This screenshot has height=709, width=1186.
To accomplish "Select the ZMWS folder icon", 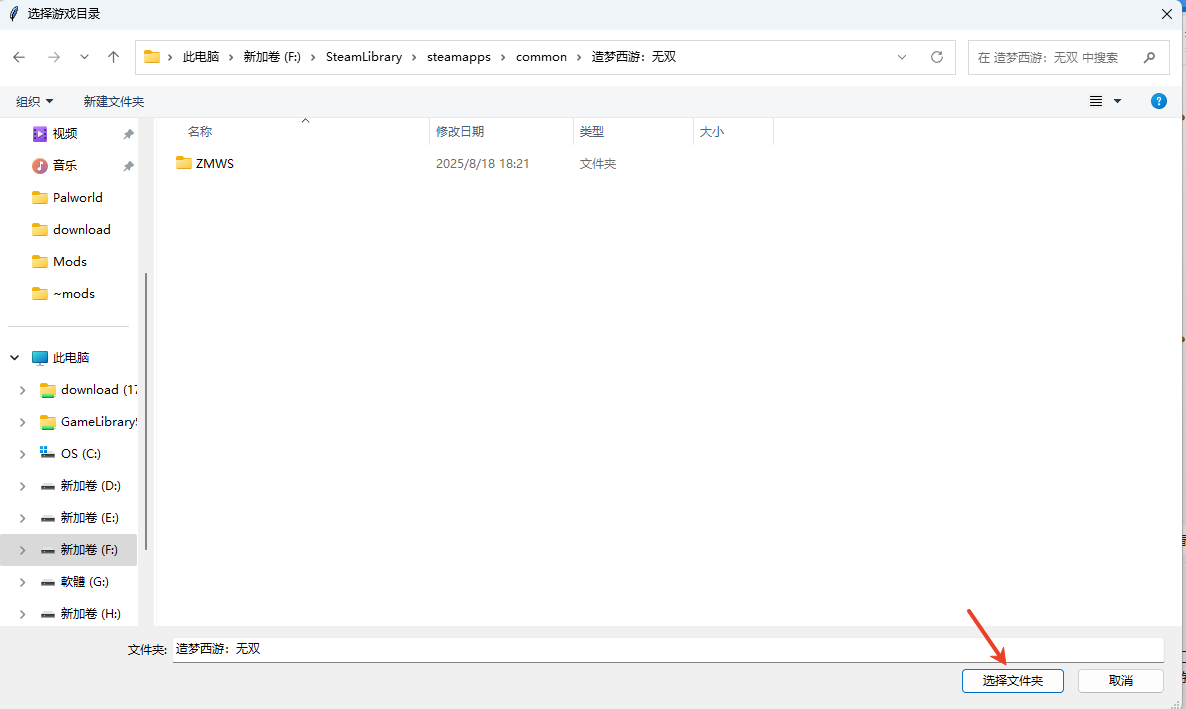I will tap(183, 163).
